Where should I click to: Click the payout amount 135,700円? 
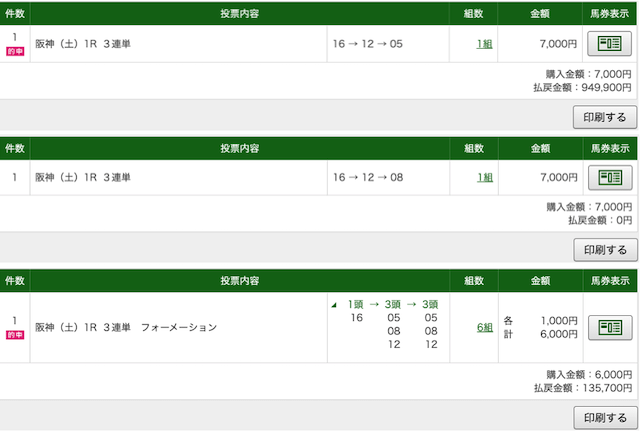point(607,388)
